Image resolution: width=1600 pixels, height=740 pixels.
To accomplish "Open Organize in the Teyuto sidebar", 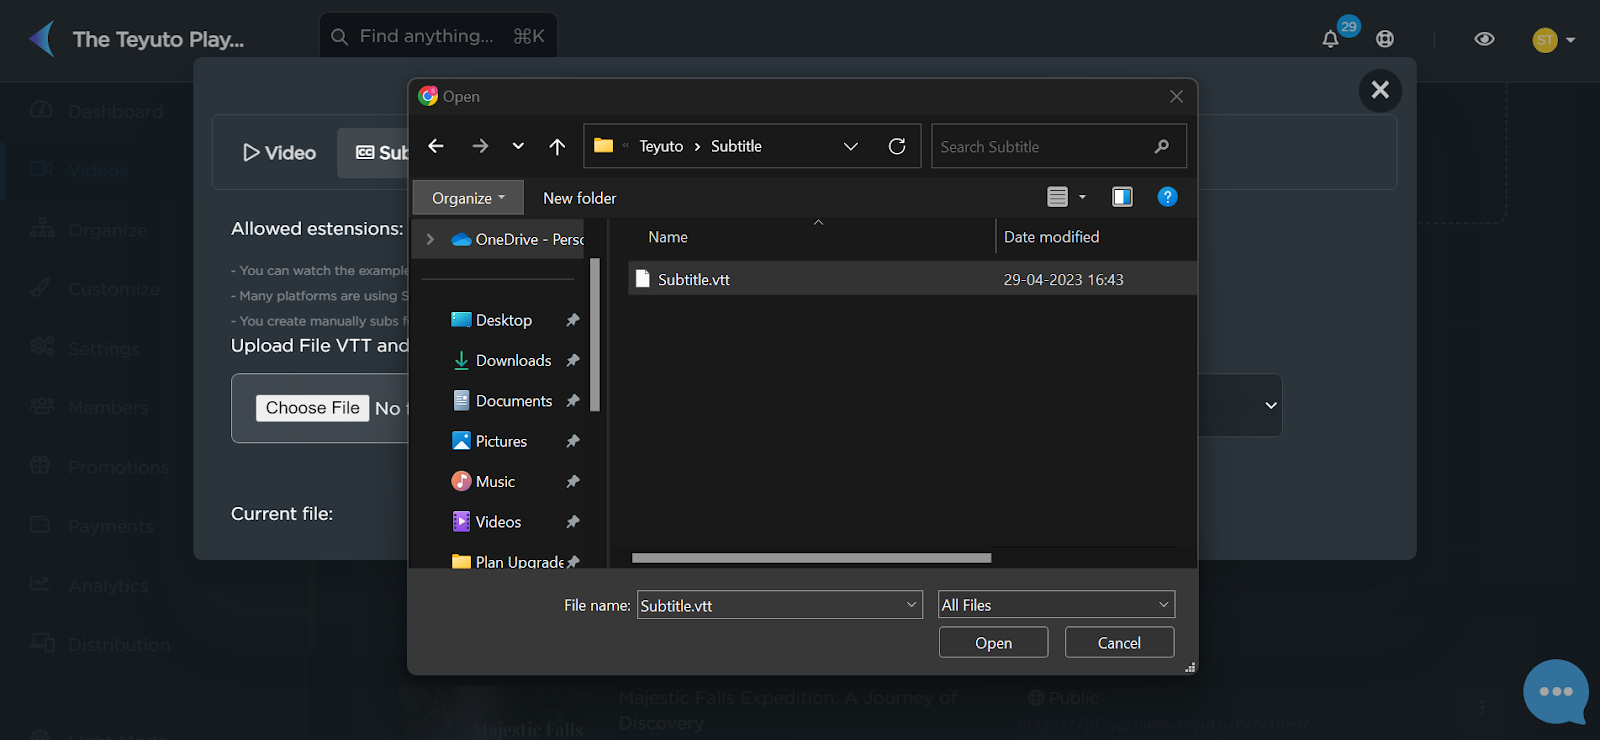I will (89, 230).
